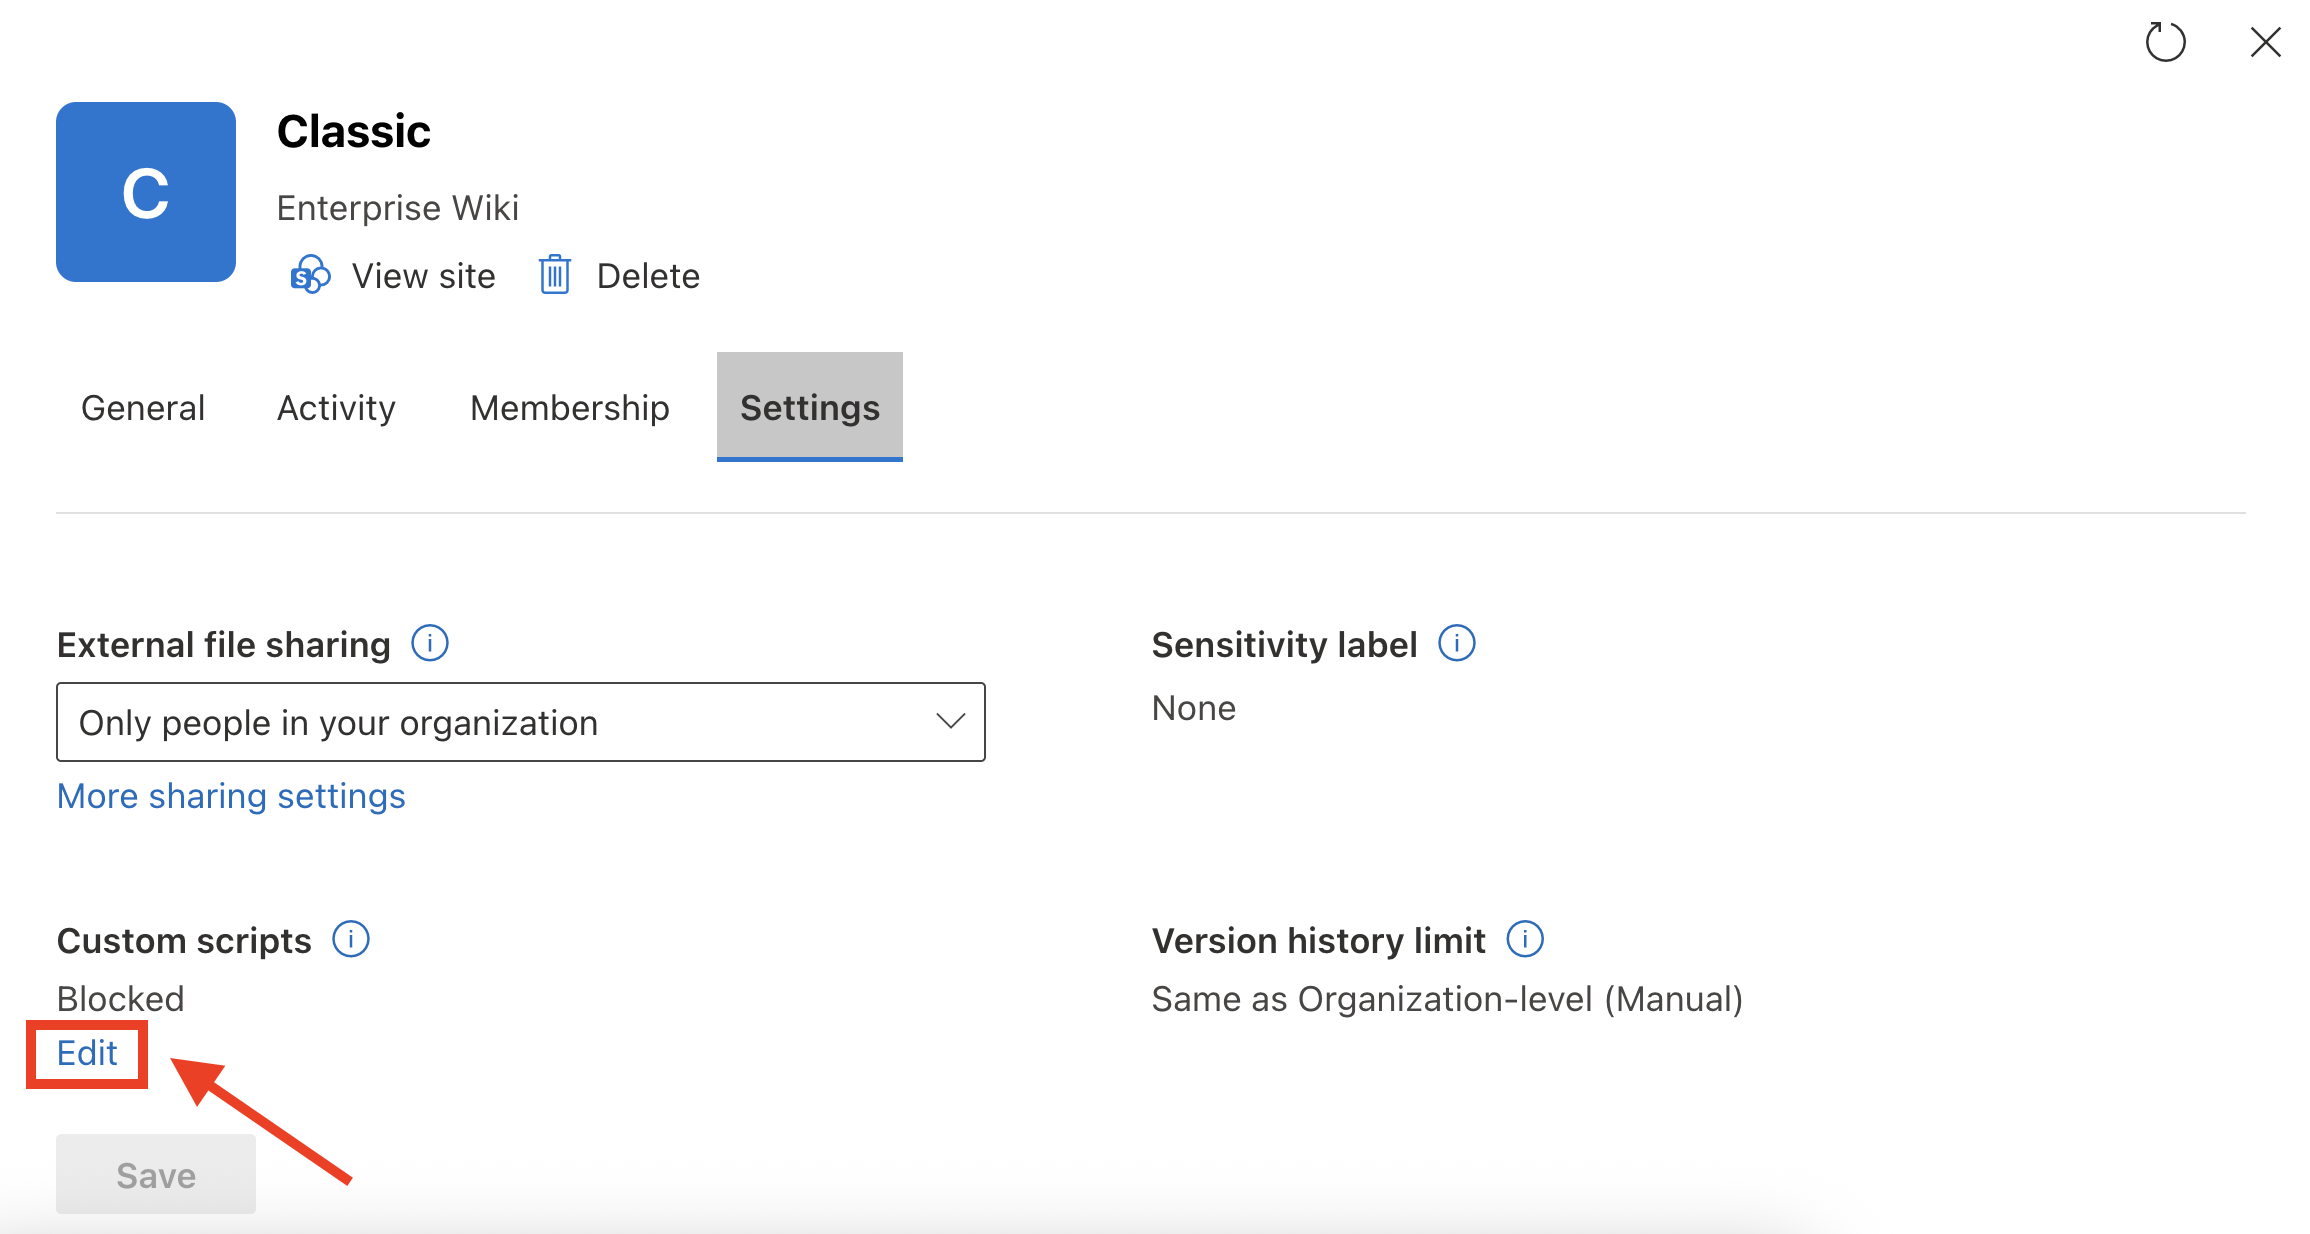Click the Delete site label

tap(648, 276)
